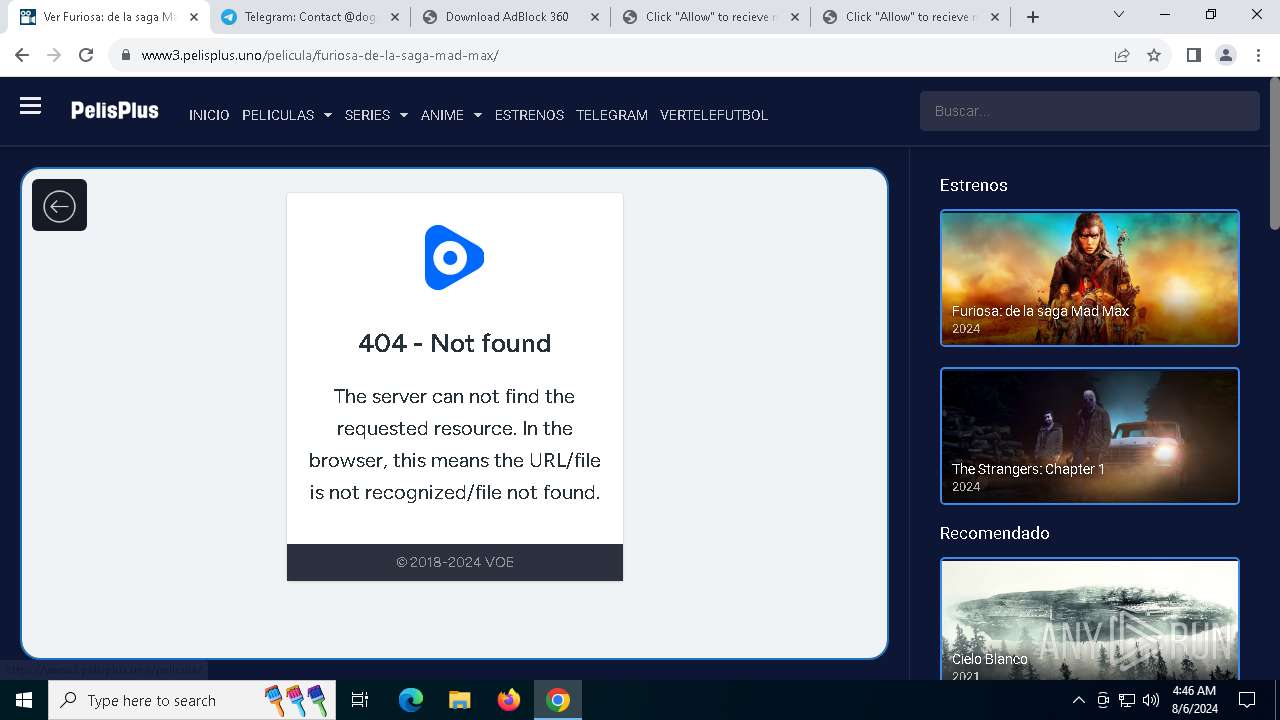Screen dimensions: 1280x720
Task: Expand the ANIME dropdown
Action: [x=451, y=115]
